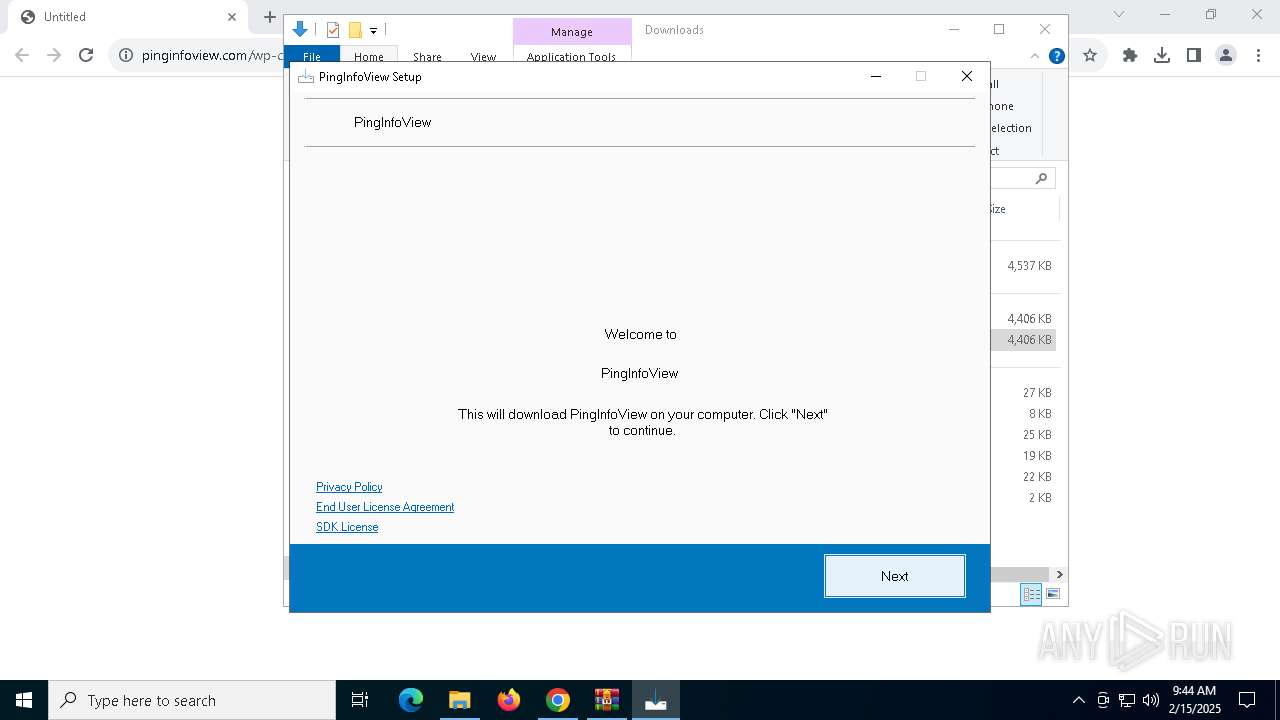Viewport: 1280px width, 720px height.
Task: Select the 27 KB file row
Action: 1025,393
